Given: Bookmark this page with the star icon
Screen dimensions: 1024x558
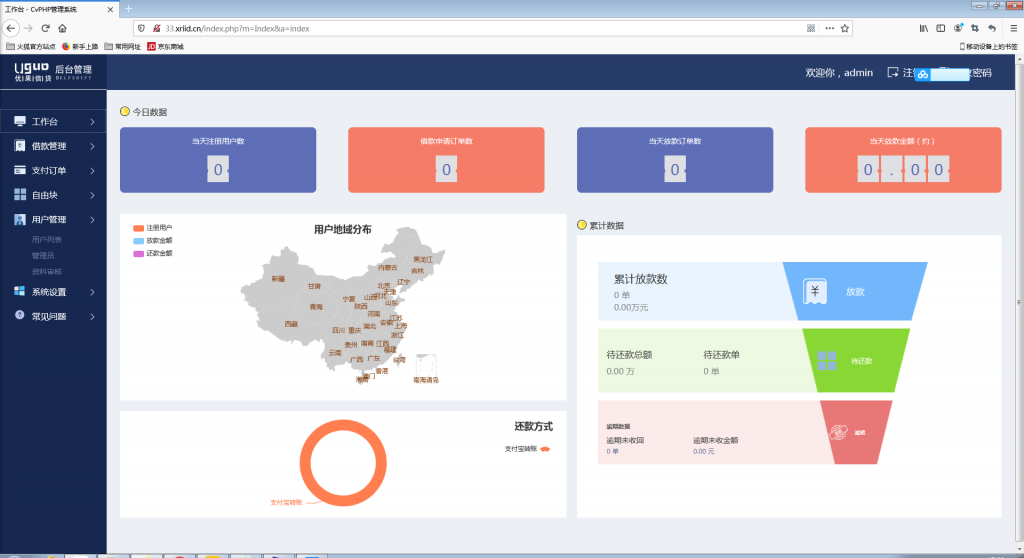Looking at the screenshot, I should point(845,28).
